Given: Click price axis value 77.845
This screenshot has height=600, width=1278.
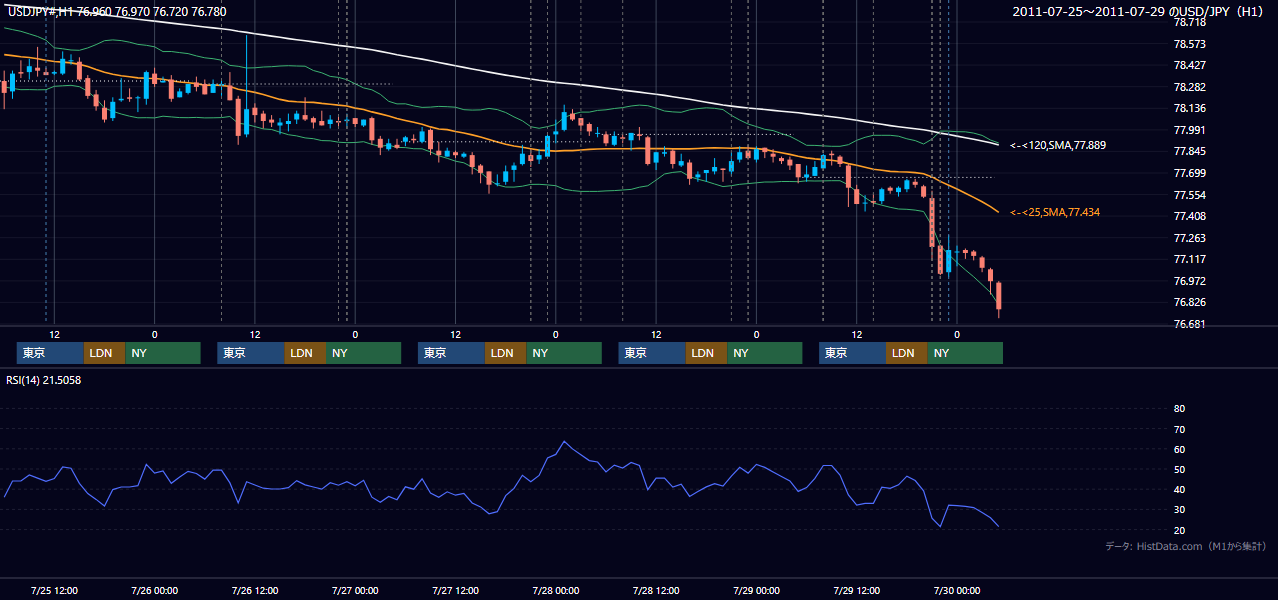Looking at the screenshot, I should tap(1189, 151).
